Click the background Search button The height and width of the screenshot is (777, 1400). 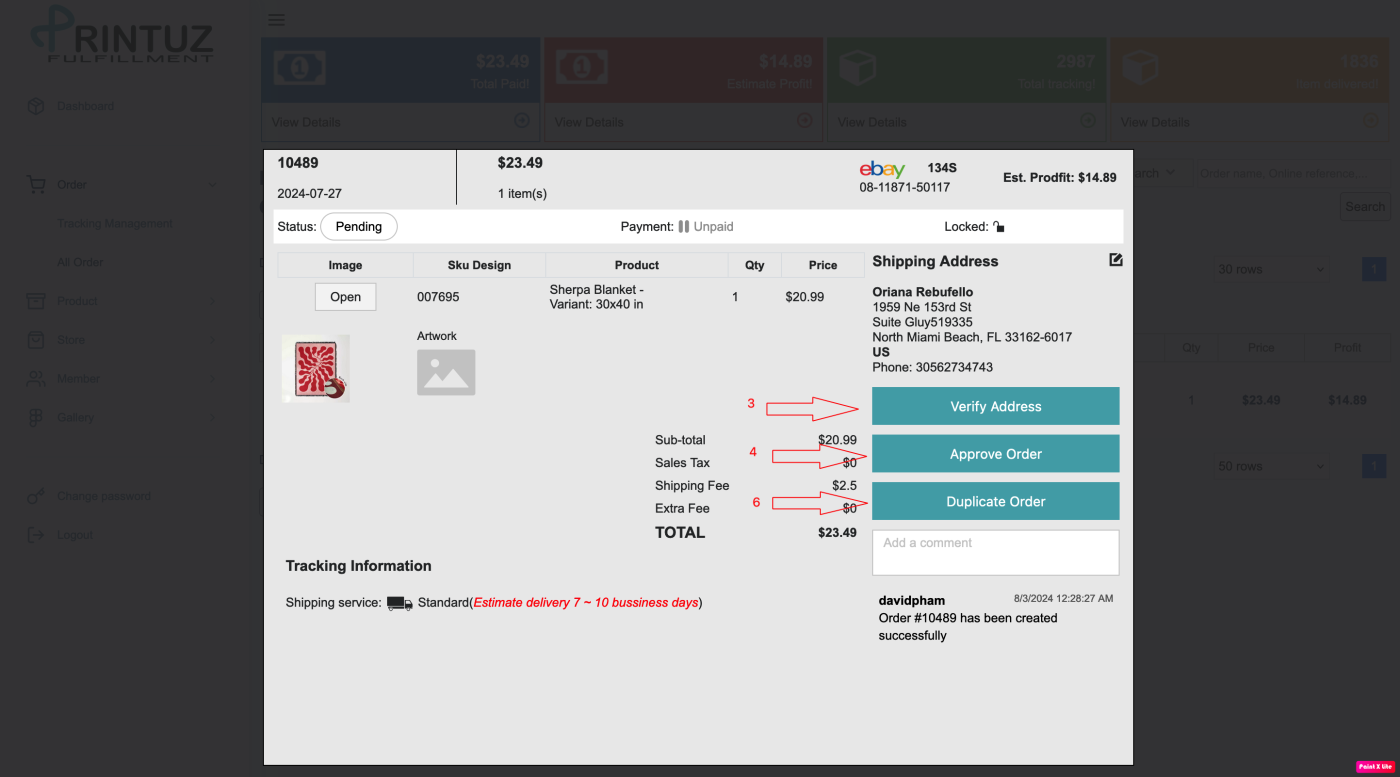click(x=1365, y=207)
